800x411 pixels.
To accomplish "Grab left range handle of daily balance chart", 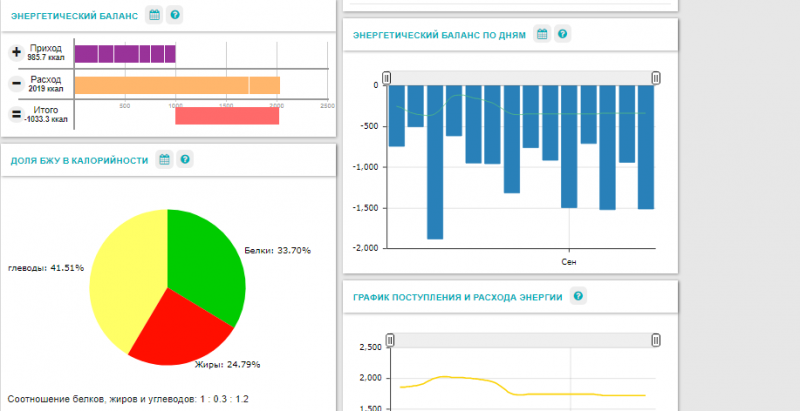I will click(x=387, y=78).
